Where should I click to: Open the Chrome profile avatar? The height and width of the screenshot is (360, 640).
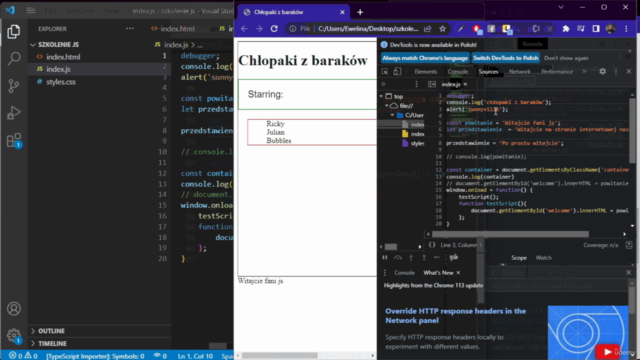[611, 29]
